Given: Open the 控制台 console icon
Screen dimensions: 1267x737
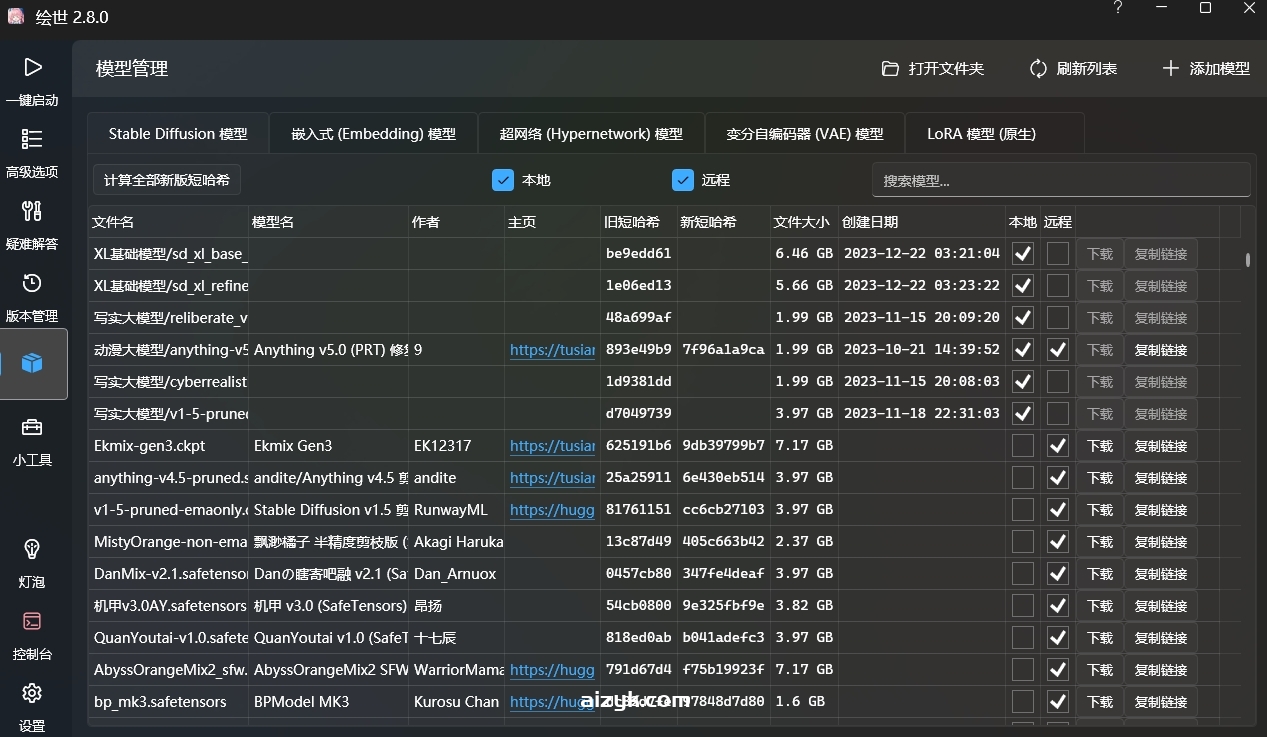Looking at the screenshot, I should (x=32, y=622).
